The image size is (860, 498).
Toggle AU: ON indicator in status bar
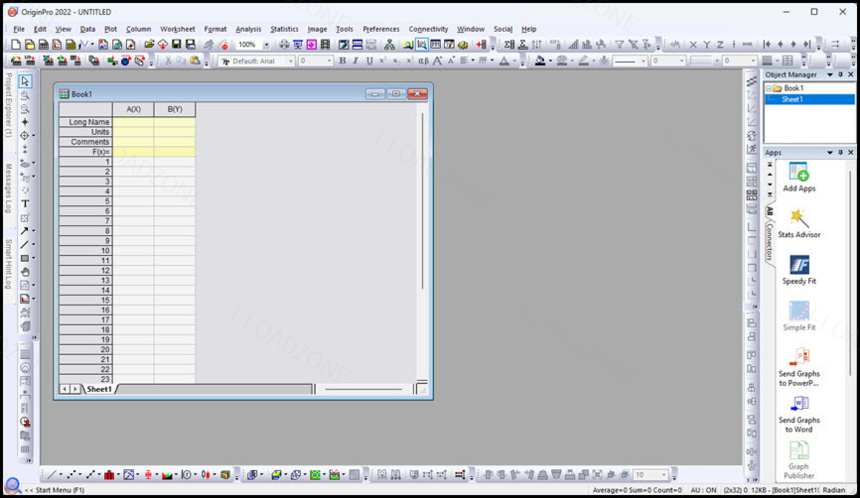coord(703,490)
